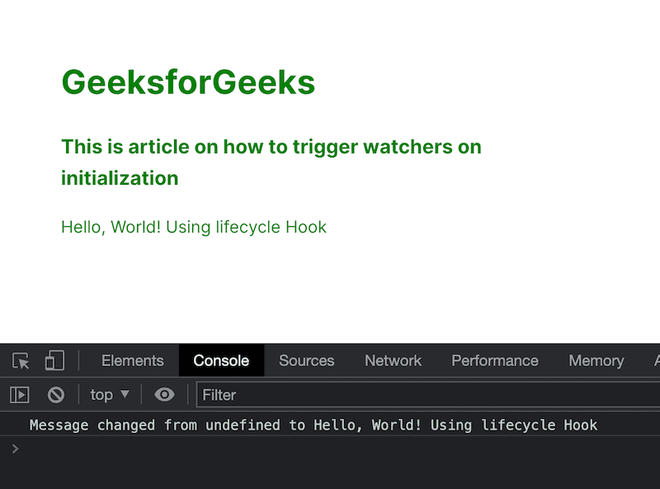Click the GeeksforGeeks heading
This screenshot has height=489, width=660.
click(x=188, y=82)
